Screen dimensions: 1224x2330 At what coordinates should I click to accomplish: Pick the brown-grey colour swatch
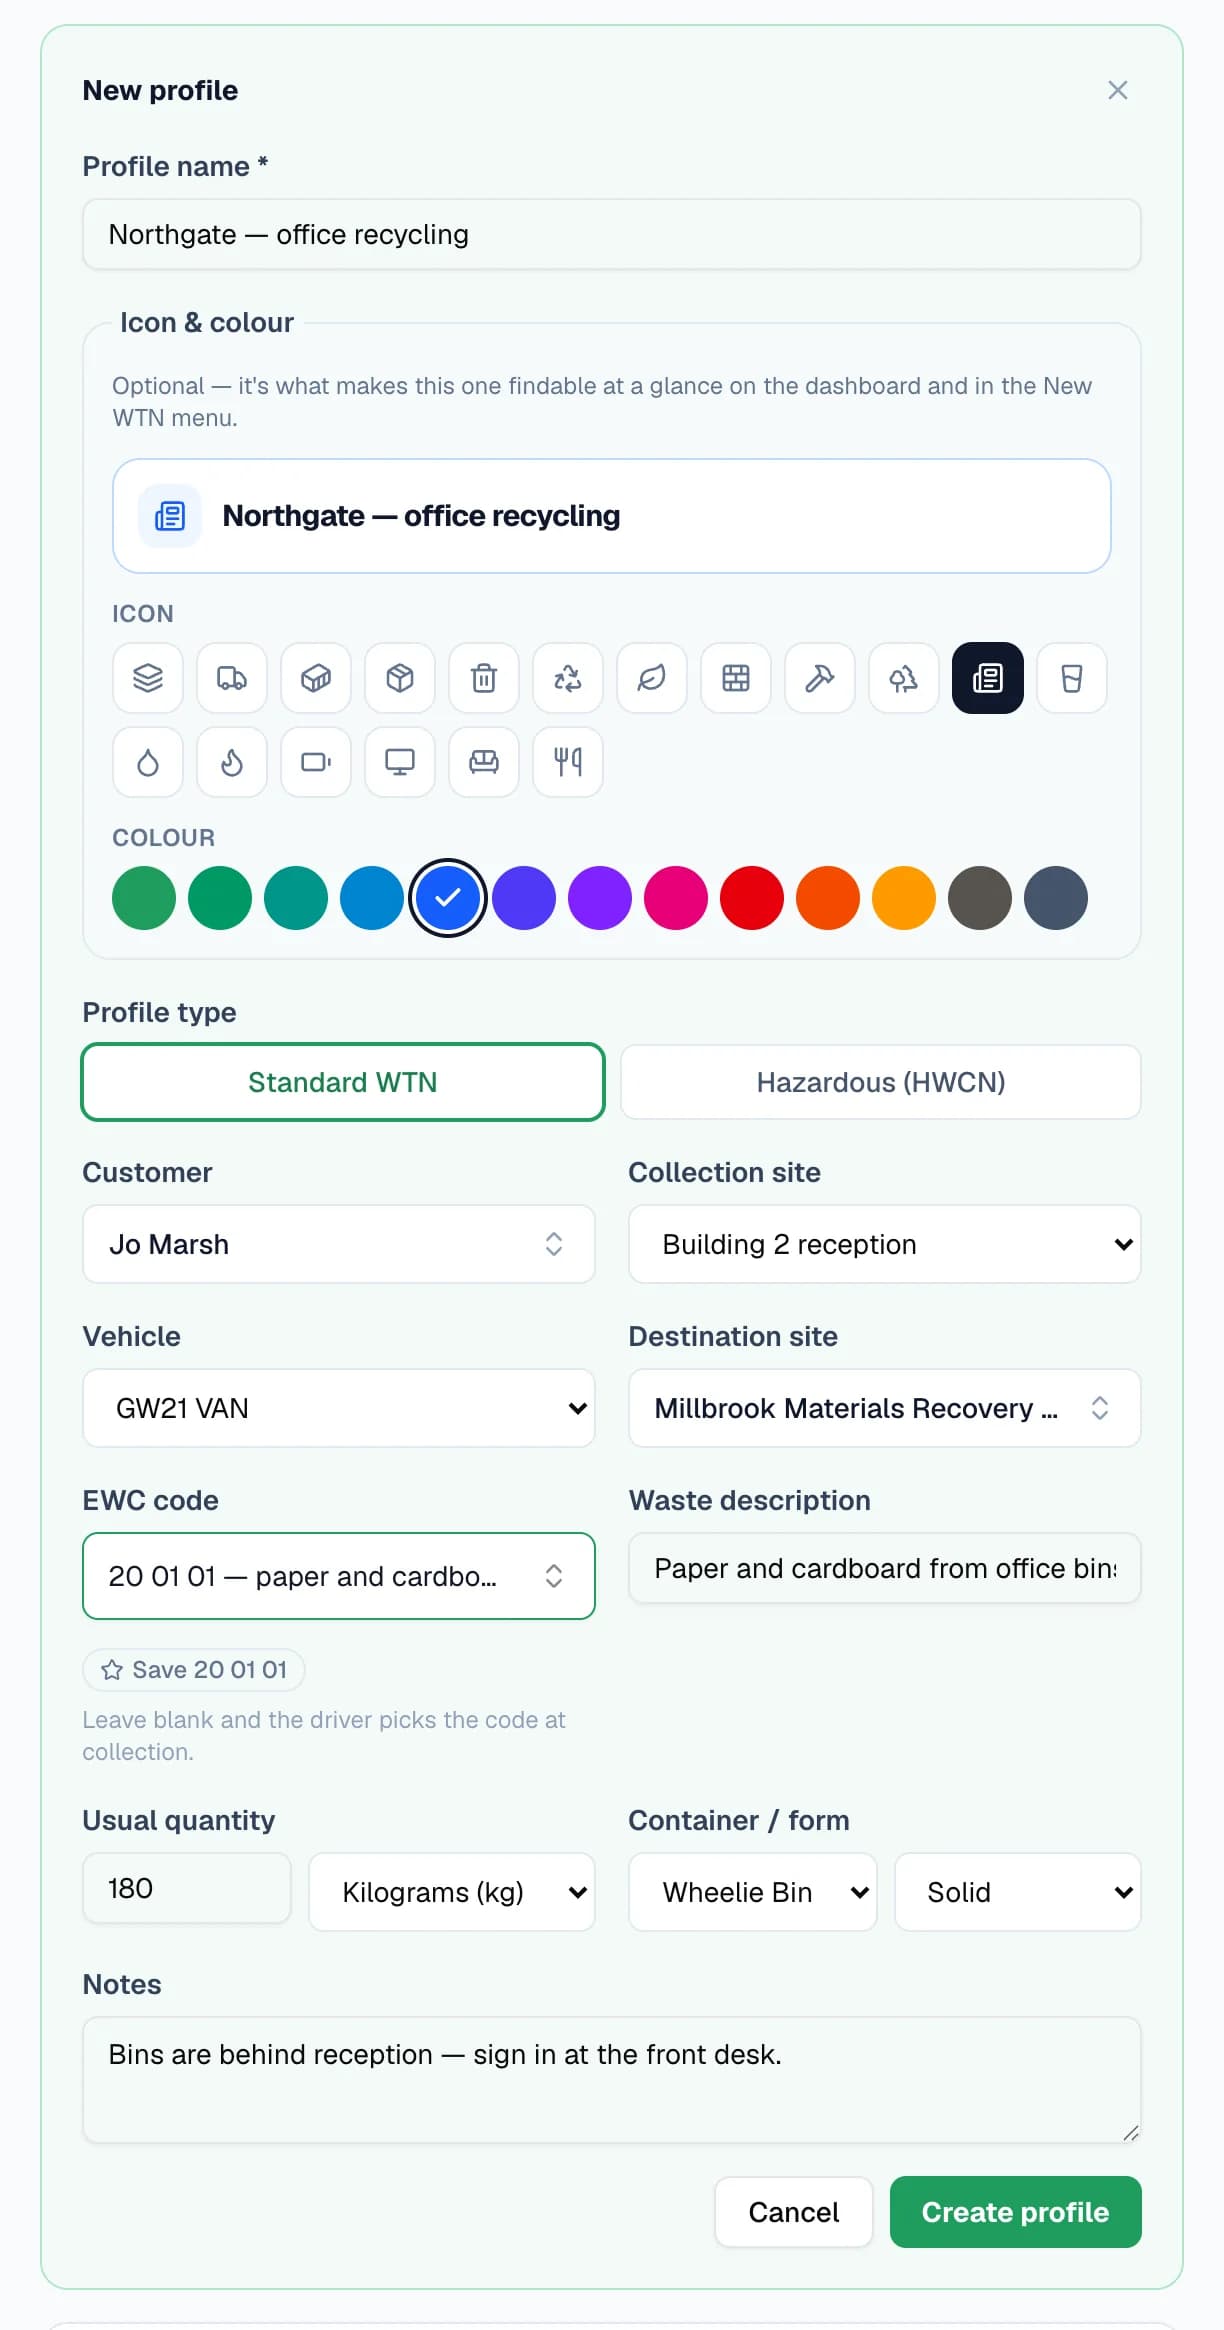click(980, 898)
